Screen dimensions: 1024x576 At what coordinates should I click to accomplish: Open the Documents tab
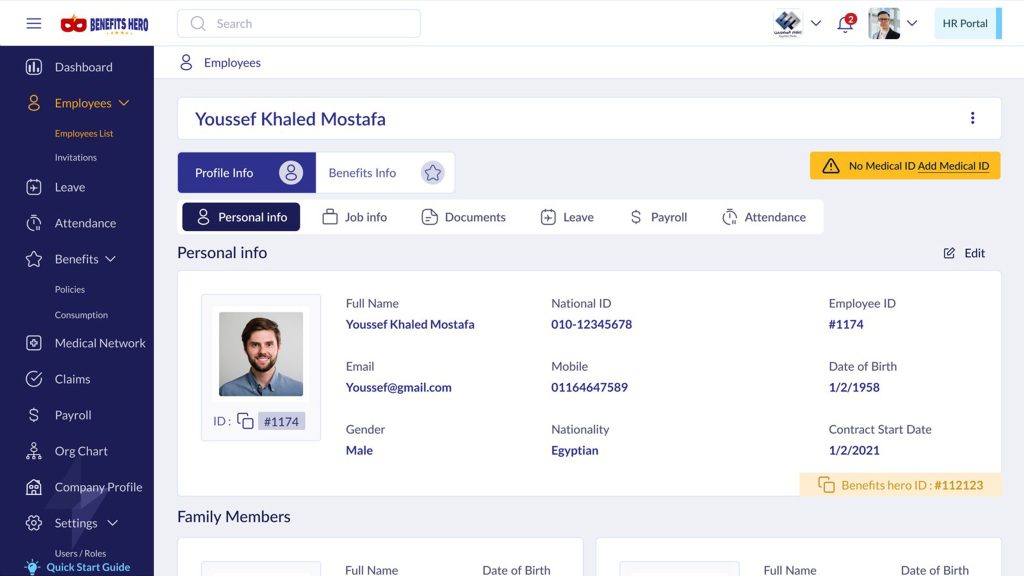(x=464, y=217)
